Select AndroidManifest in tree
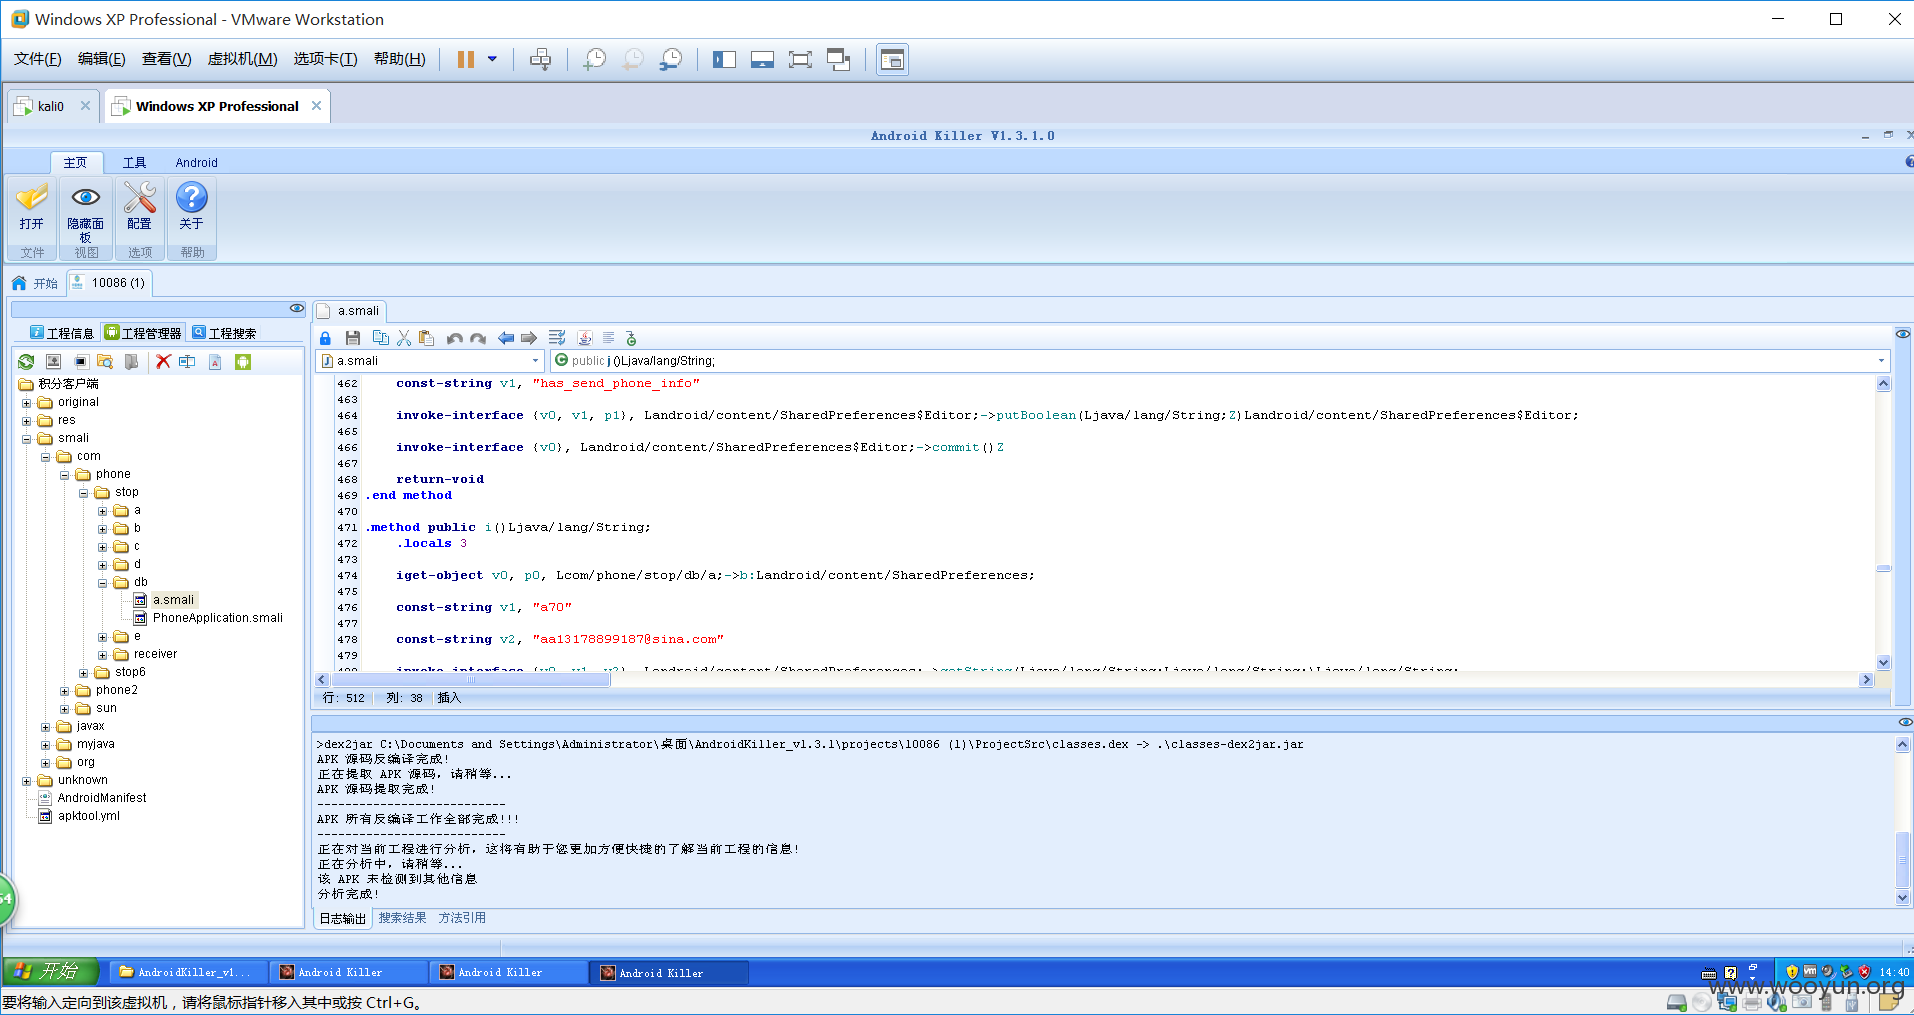Screen dimensions: 1914x1015 101,798
